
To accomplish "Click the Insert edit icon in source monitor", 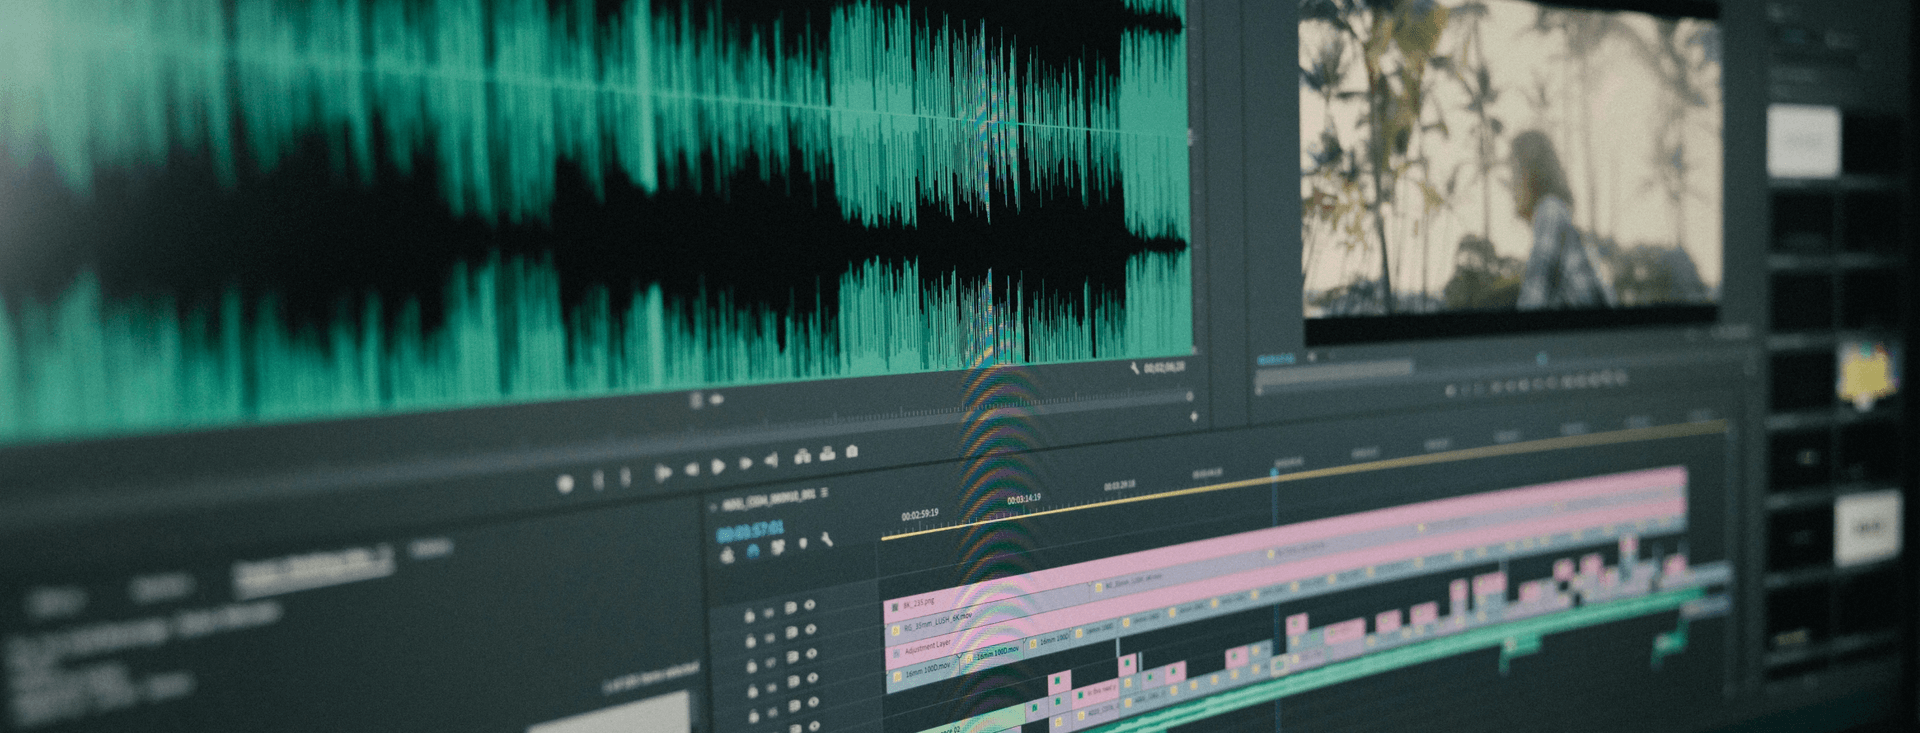I will point(802,457).
